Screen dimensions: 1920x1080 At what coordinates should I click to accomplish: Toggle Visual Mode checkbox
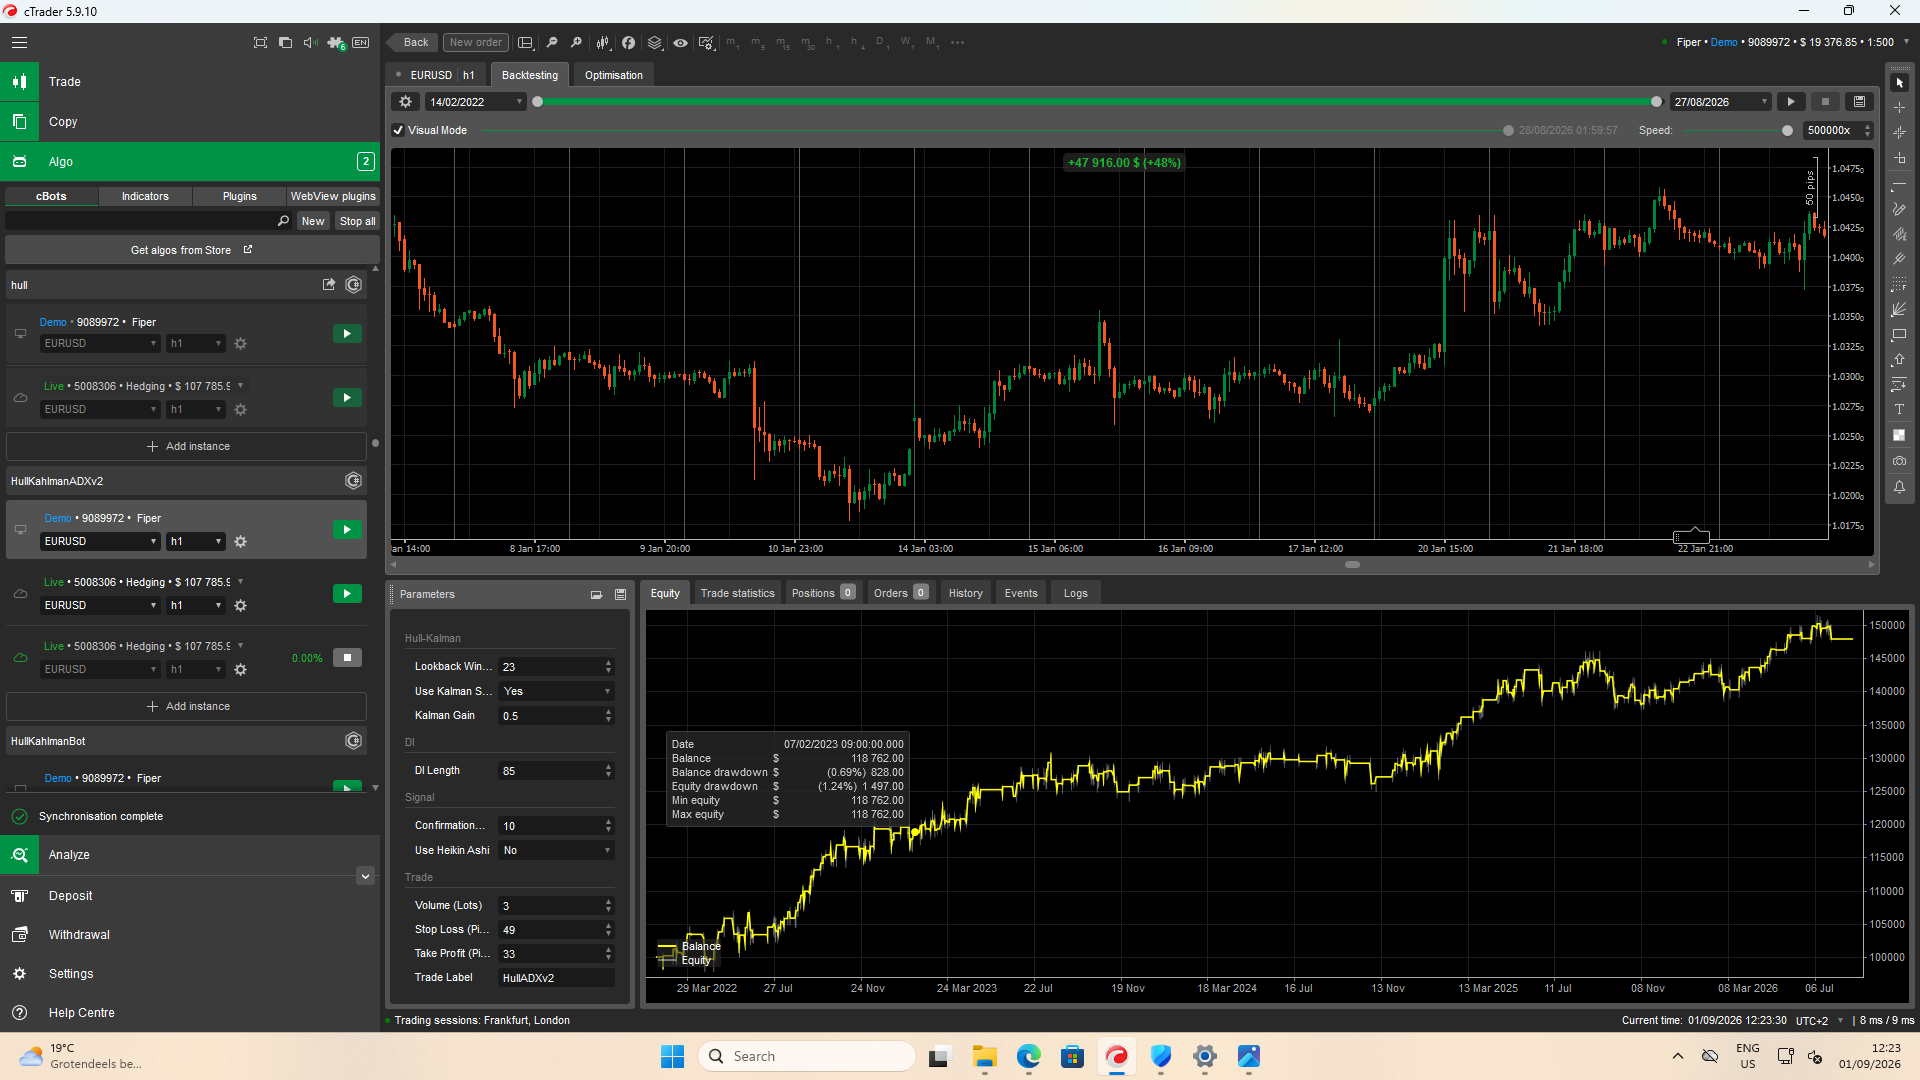point(398,130)
